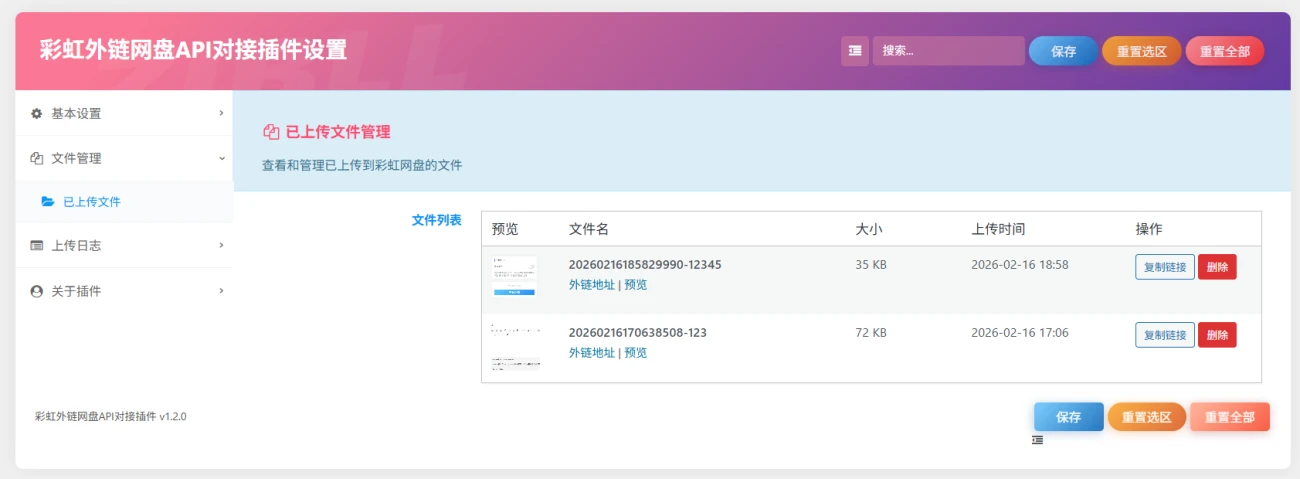The image size is (1300, 479).
Task: Open the 已上传文件 submenu item
Action: click(91, 202)
